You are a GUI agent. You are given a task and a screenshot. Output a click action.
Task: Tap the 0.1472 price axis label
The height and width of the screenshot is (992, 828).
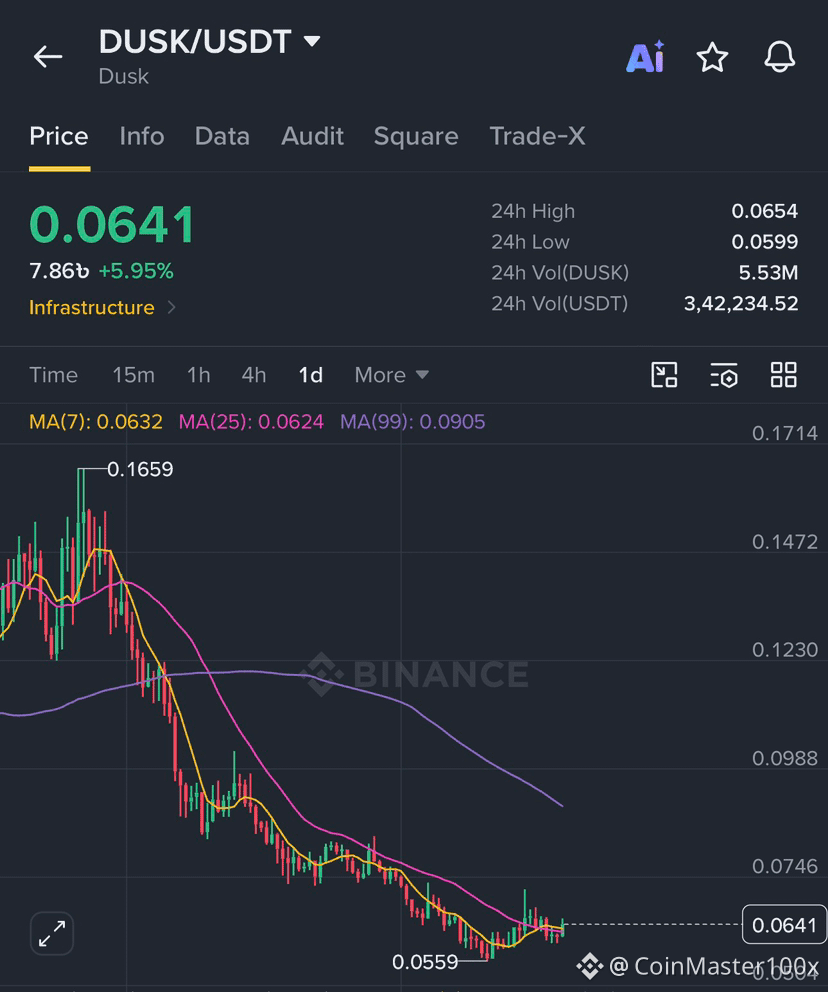(784, 542)
